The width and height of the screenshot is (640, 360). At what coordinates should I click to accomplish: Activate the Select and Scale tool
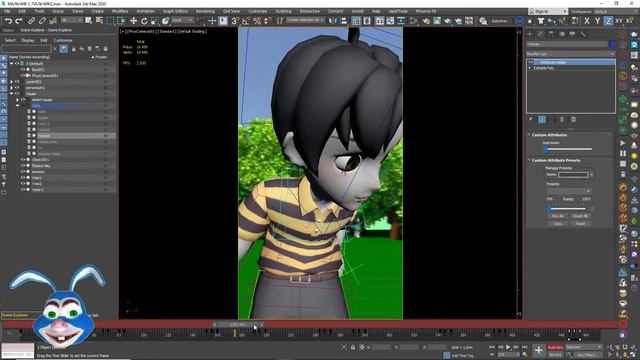[155, 20]
